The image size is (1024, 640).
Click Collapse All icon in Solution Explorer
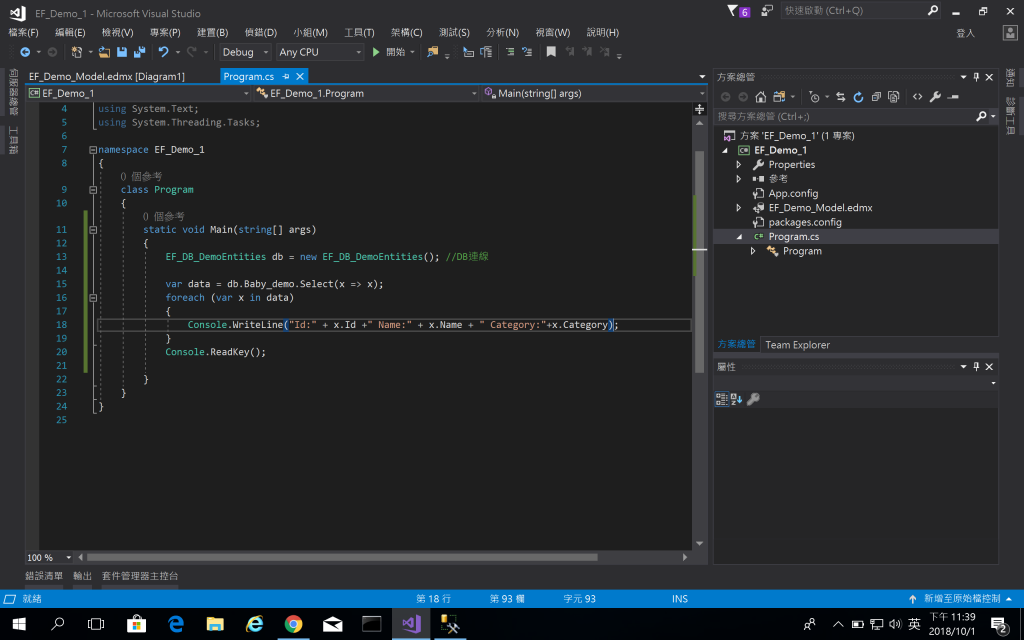tap(876, 97)
